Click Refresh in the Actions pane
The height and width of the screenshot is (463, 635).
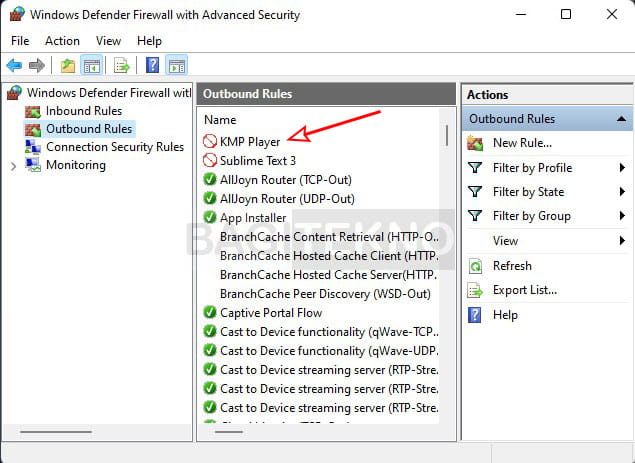click(x=512, y=266)
